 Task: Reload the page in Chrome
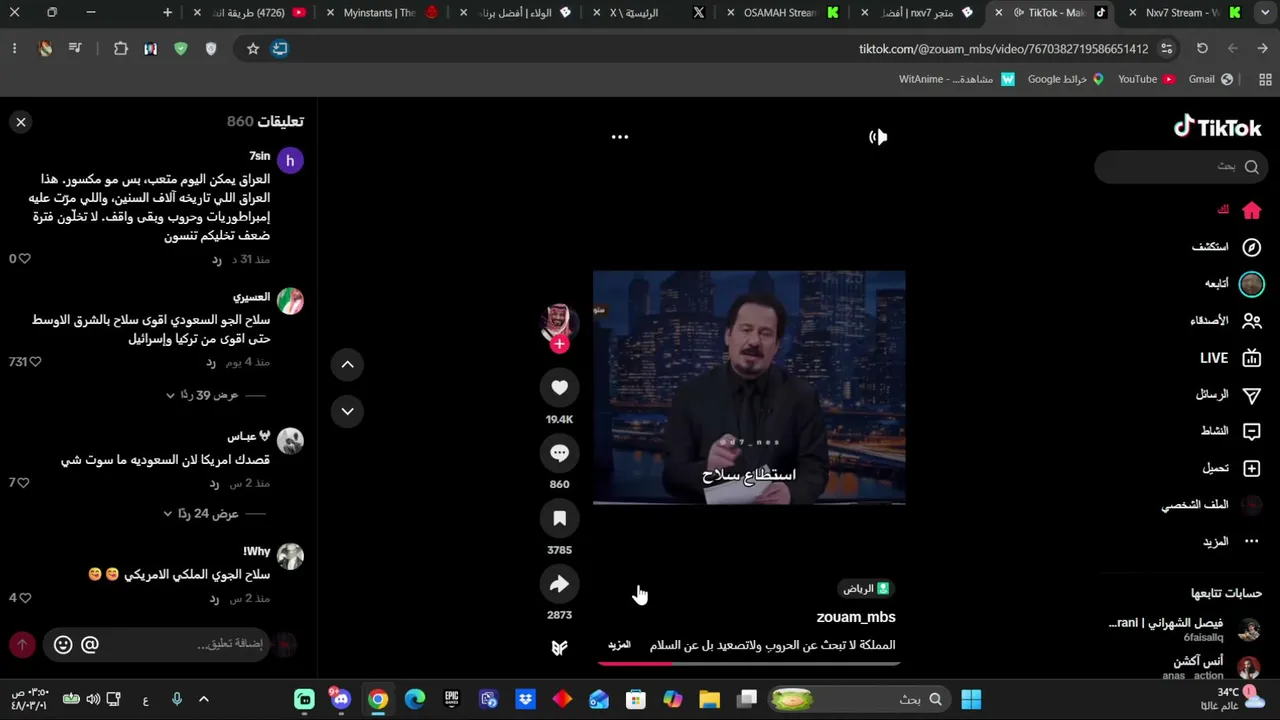point(1202,48)
